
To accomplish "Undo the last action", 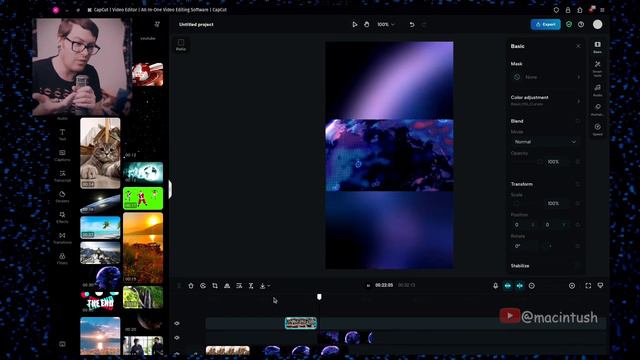I will [412, 24].
